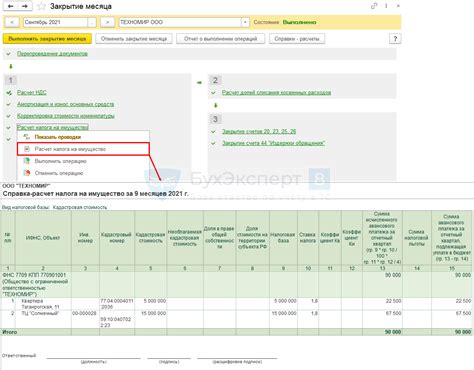Add Закрытие месяца to favorites via star
474x370 pixels.
[x=42, y=6]
